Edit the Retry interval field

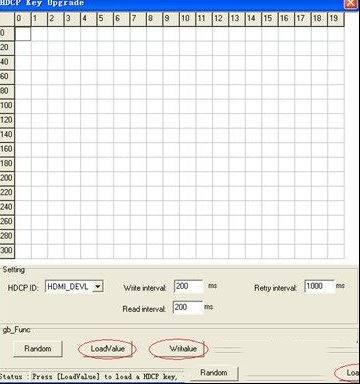(319, 287)
